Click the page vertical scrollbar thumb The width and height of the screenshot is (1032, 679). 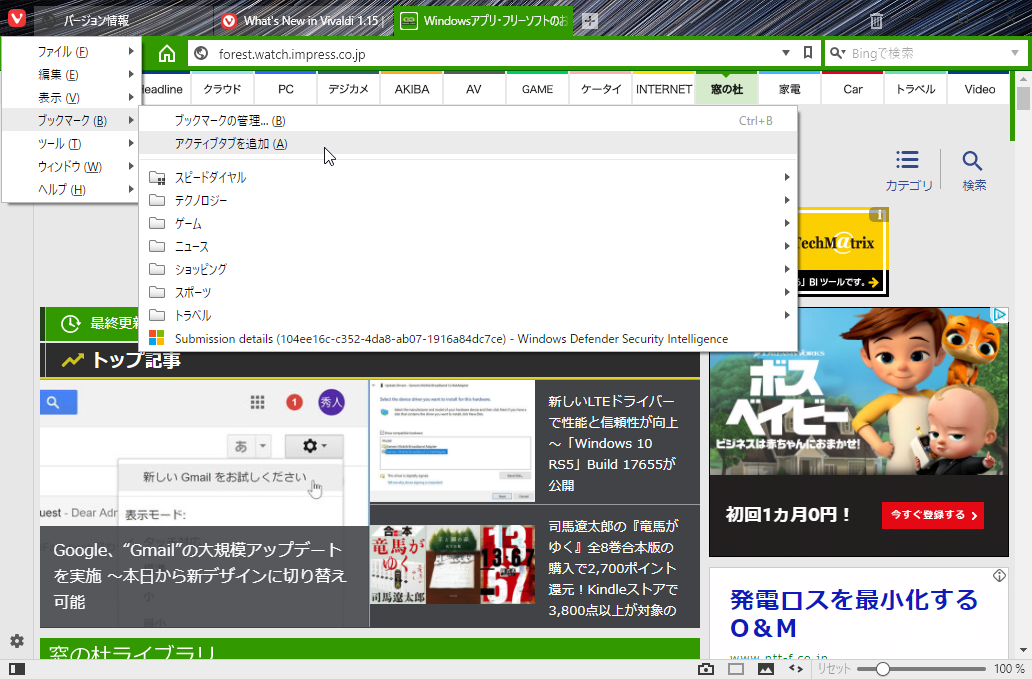point(1023,99)
